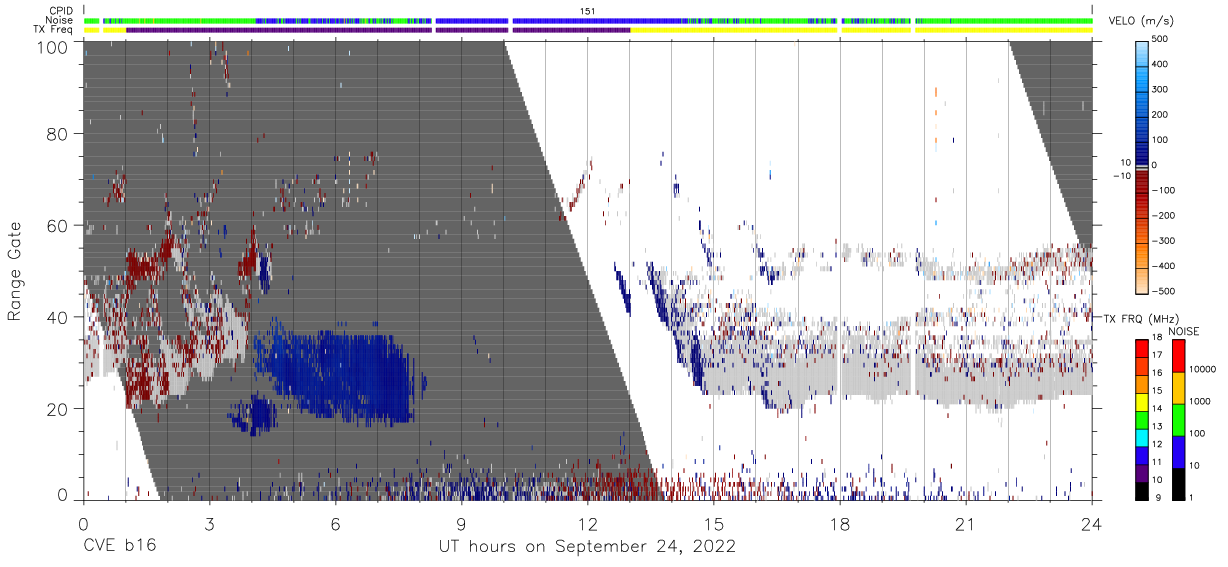Click the 21 tick on UT hours axis
The height and width of the screenshot is (567, 1228).
(x=966, y=523)
